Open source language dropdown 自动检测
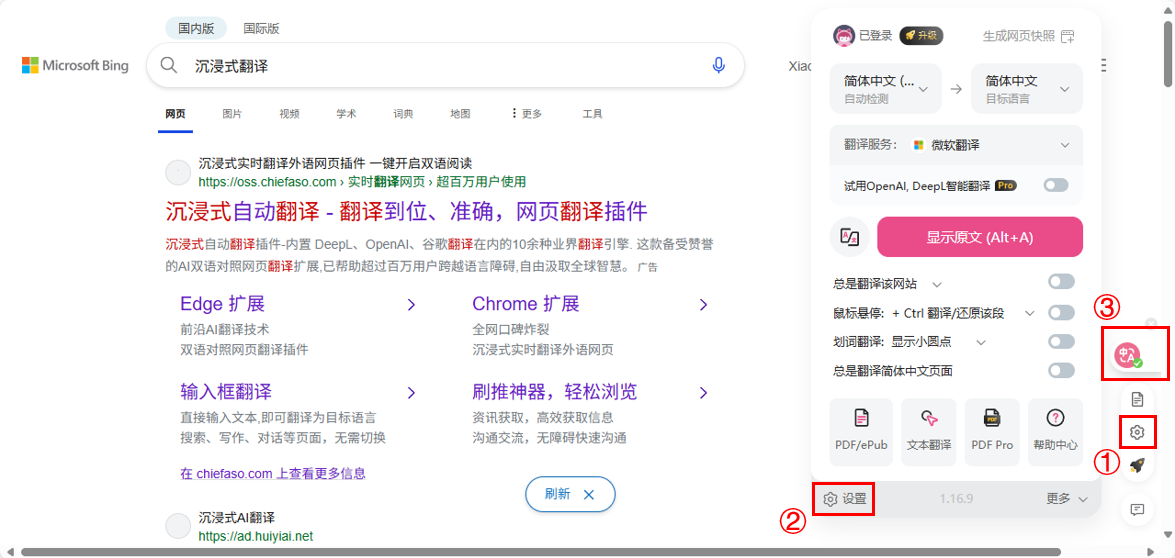Screen dimensions: 1175x558 pyautogui.click(x=886, y=89)
